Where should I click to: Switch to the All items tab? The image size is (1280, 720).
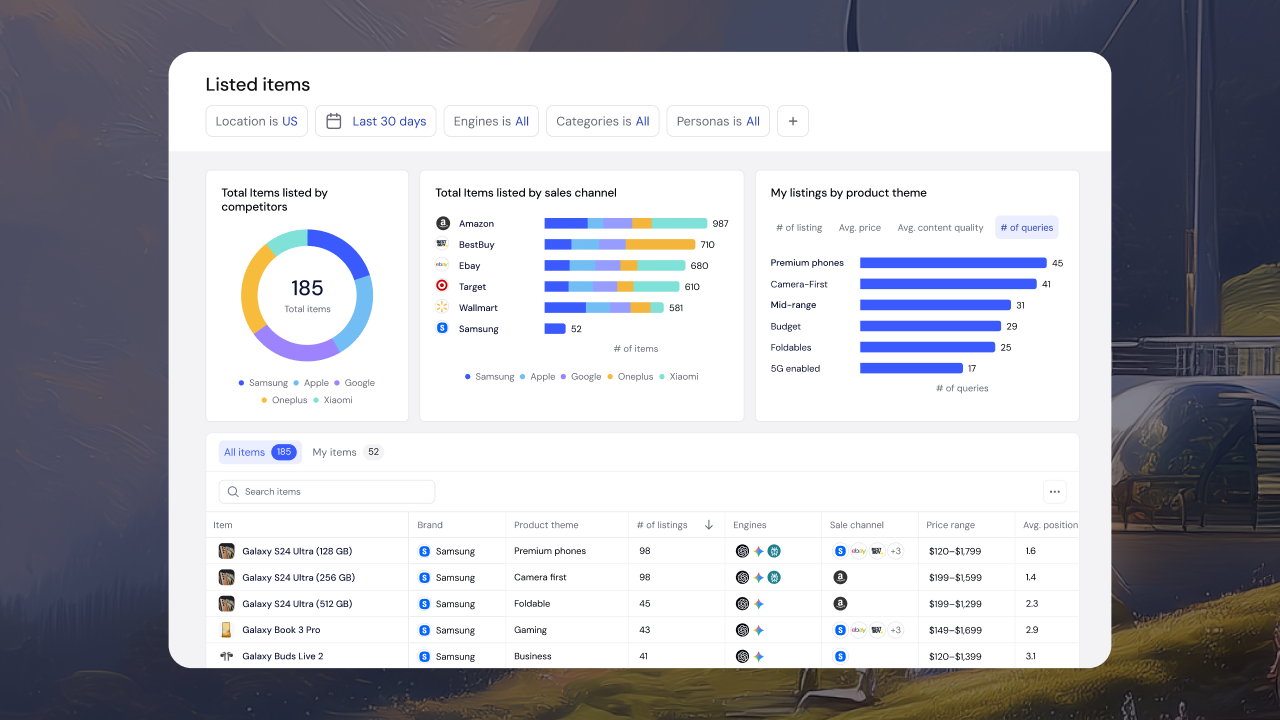(260, 452)
